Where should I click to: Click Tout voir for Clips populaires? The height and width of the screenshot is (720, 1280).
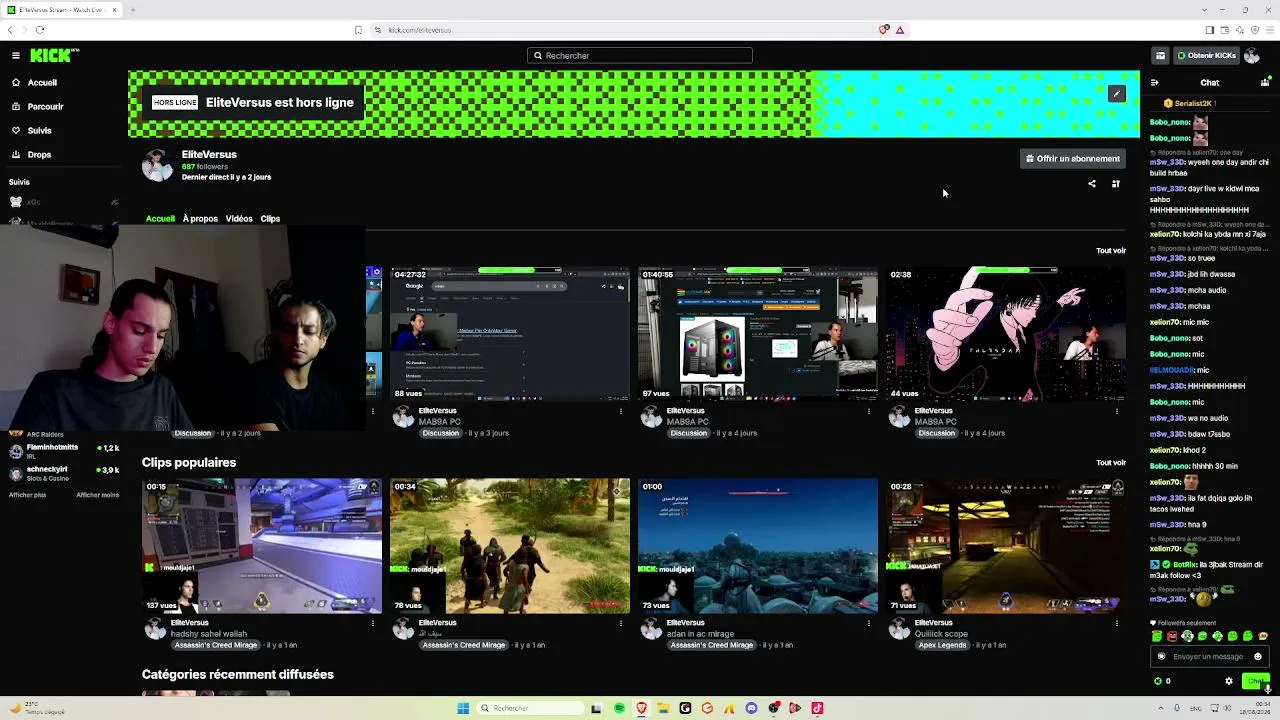tap(1111, 463)
